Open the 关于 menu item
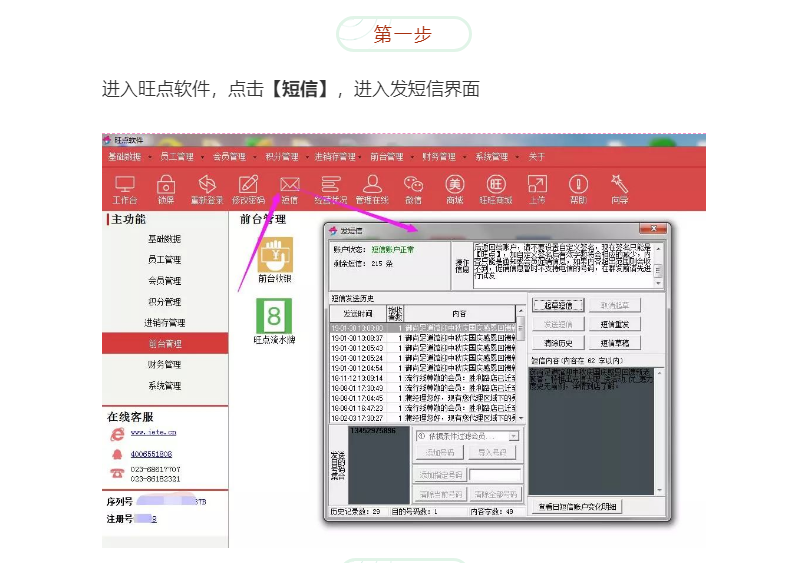Image resolution: width=800 pixels, height=563 pixels. point(536,157)
